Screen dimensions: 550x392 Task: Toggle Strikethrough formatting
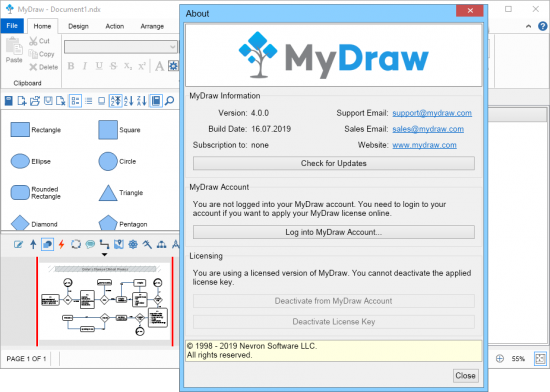[x=113, y=66]
